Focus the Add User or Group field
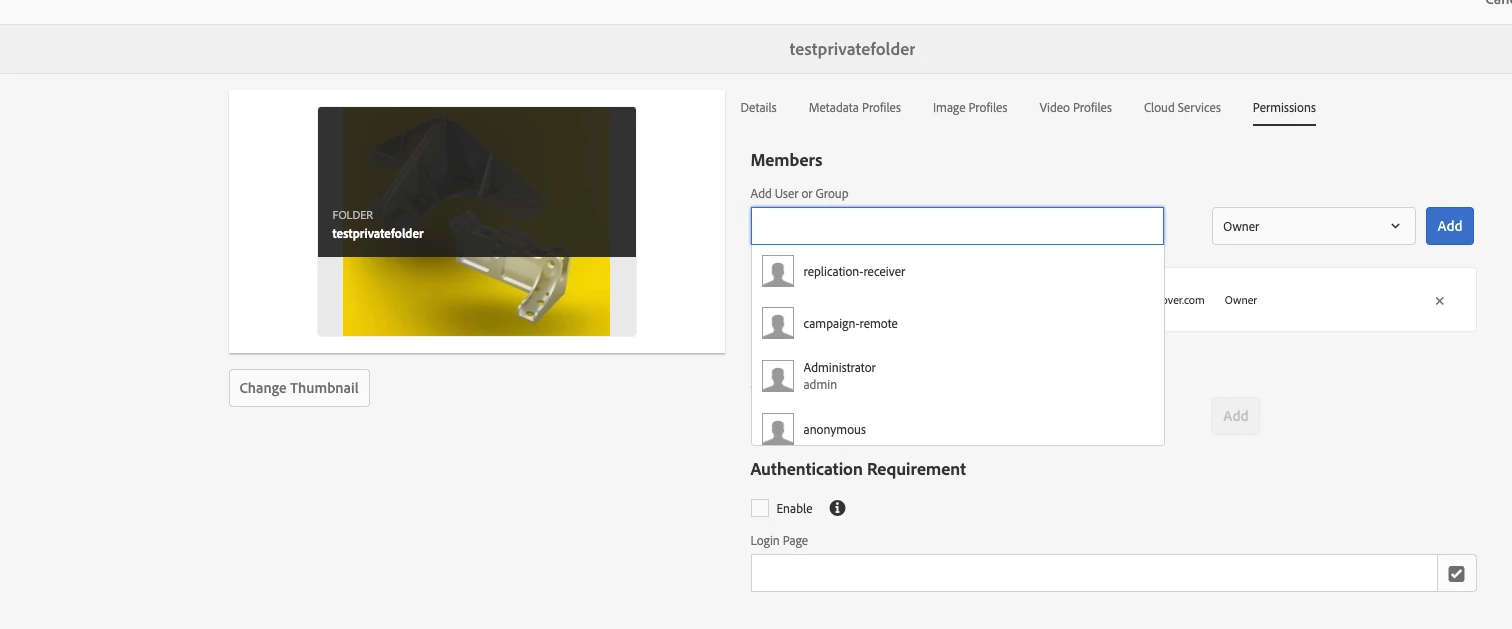Screen dimensions: 1512x629 tap(957, 226)
